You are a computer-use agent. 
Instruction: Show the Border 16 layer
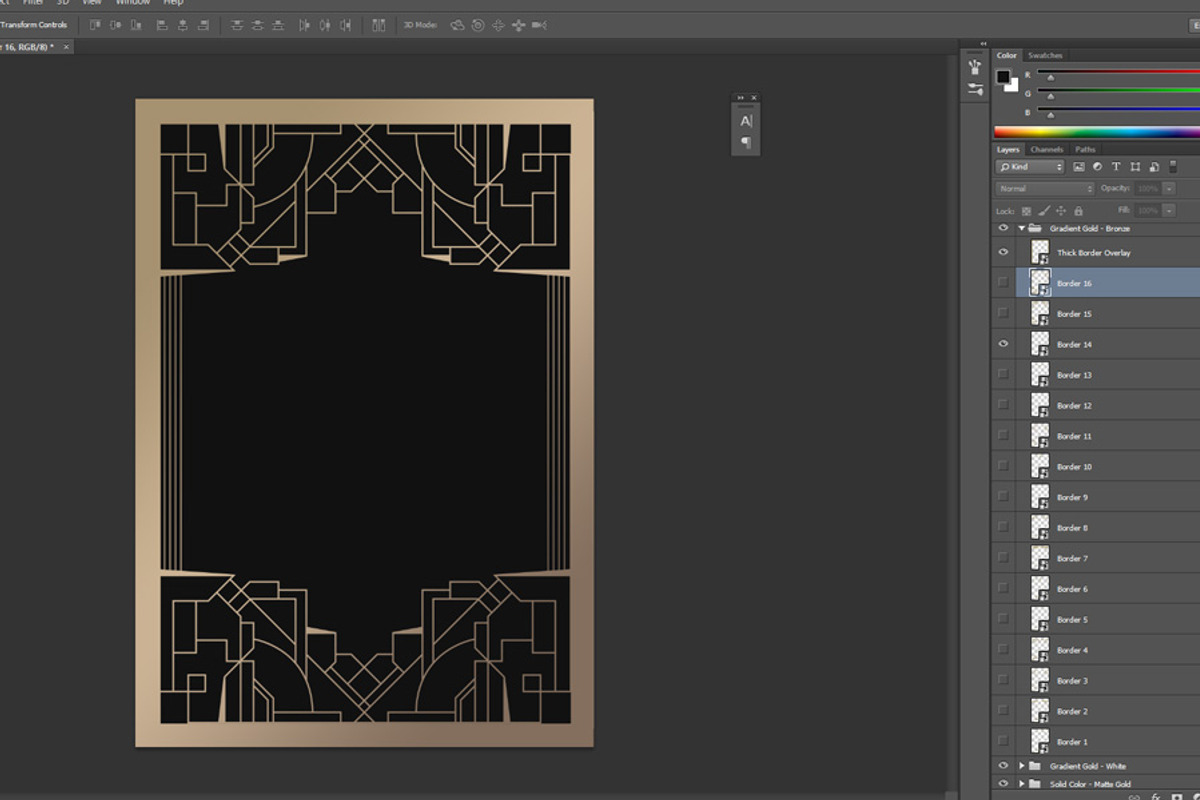click(x=1003, y=283)
